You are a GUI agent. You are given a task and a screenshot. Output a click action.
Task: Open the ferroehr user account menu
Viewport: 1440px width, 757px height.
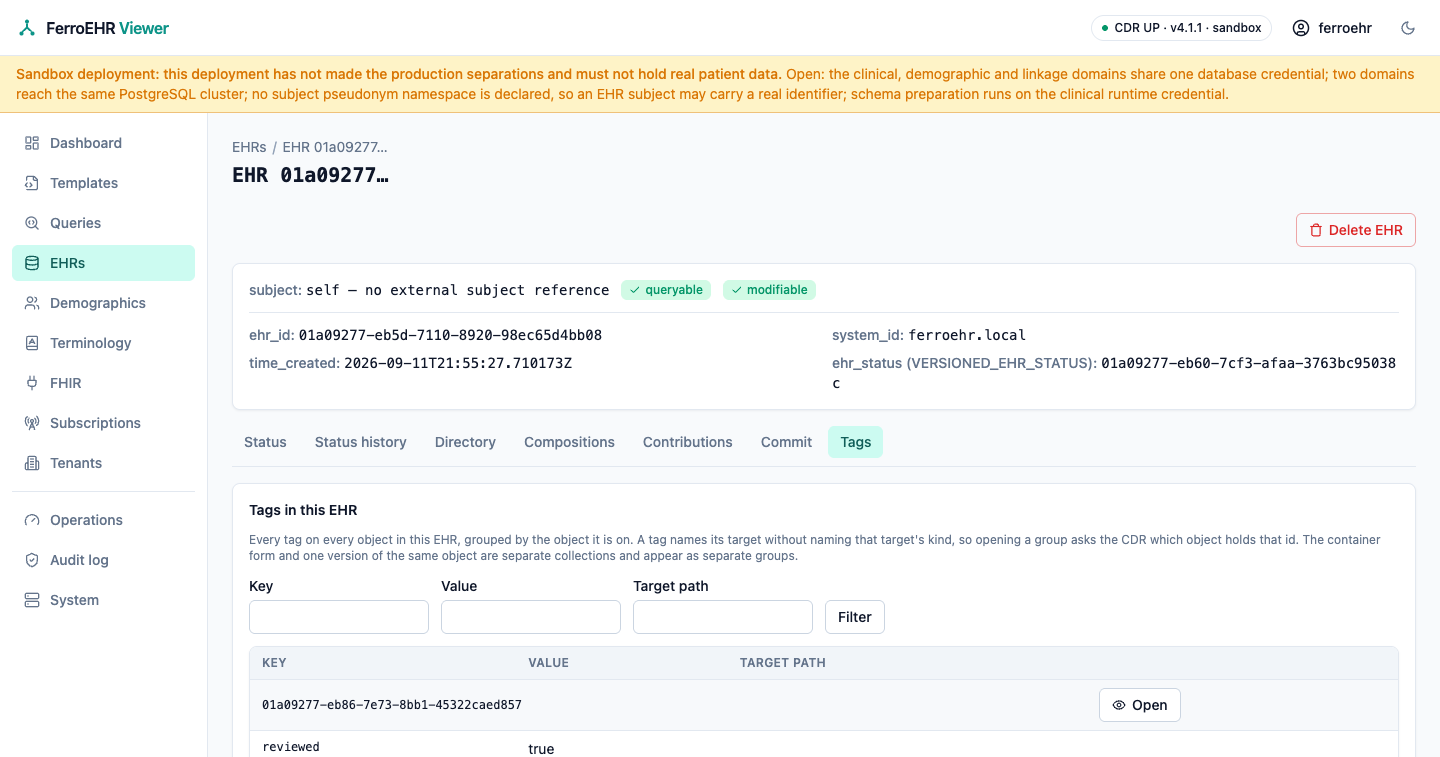click(x=1332, y=28)
